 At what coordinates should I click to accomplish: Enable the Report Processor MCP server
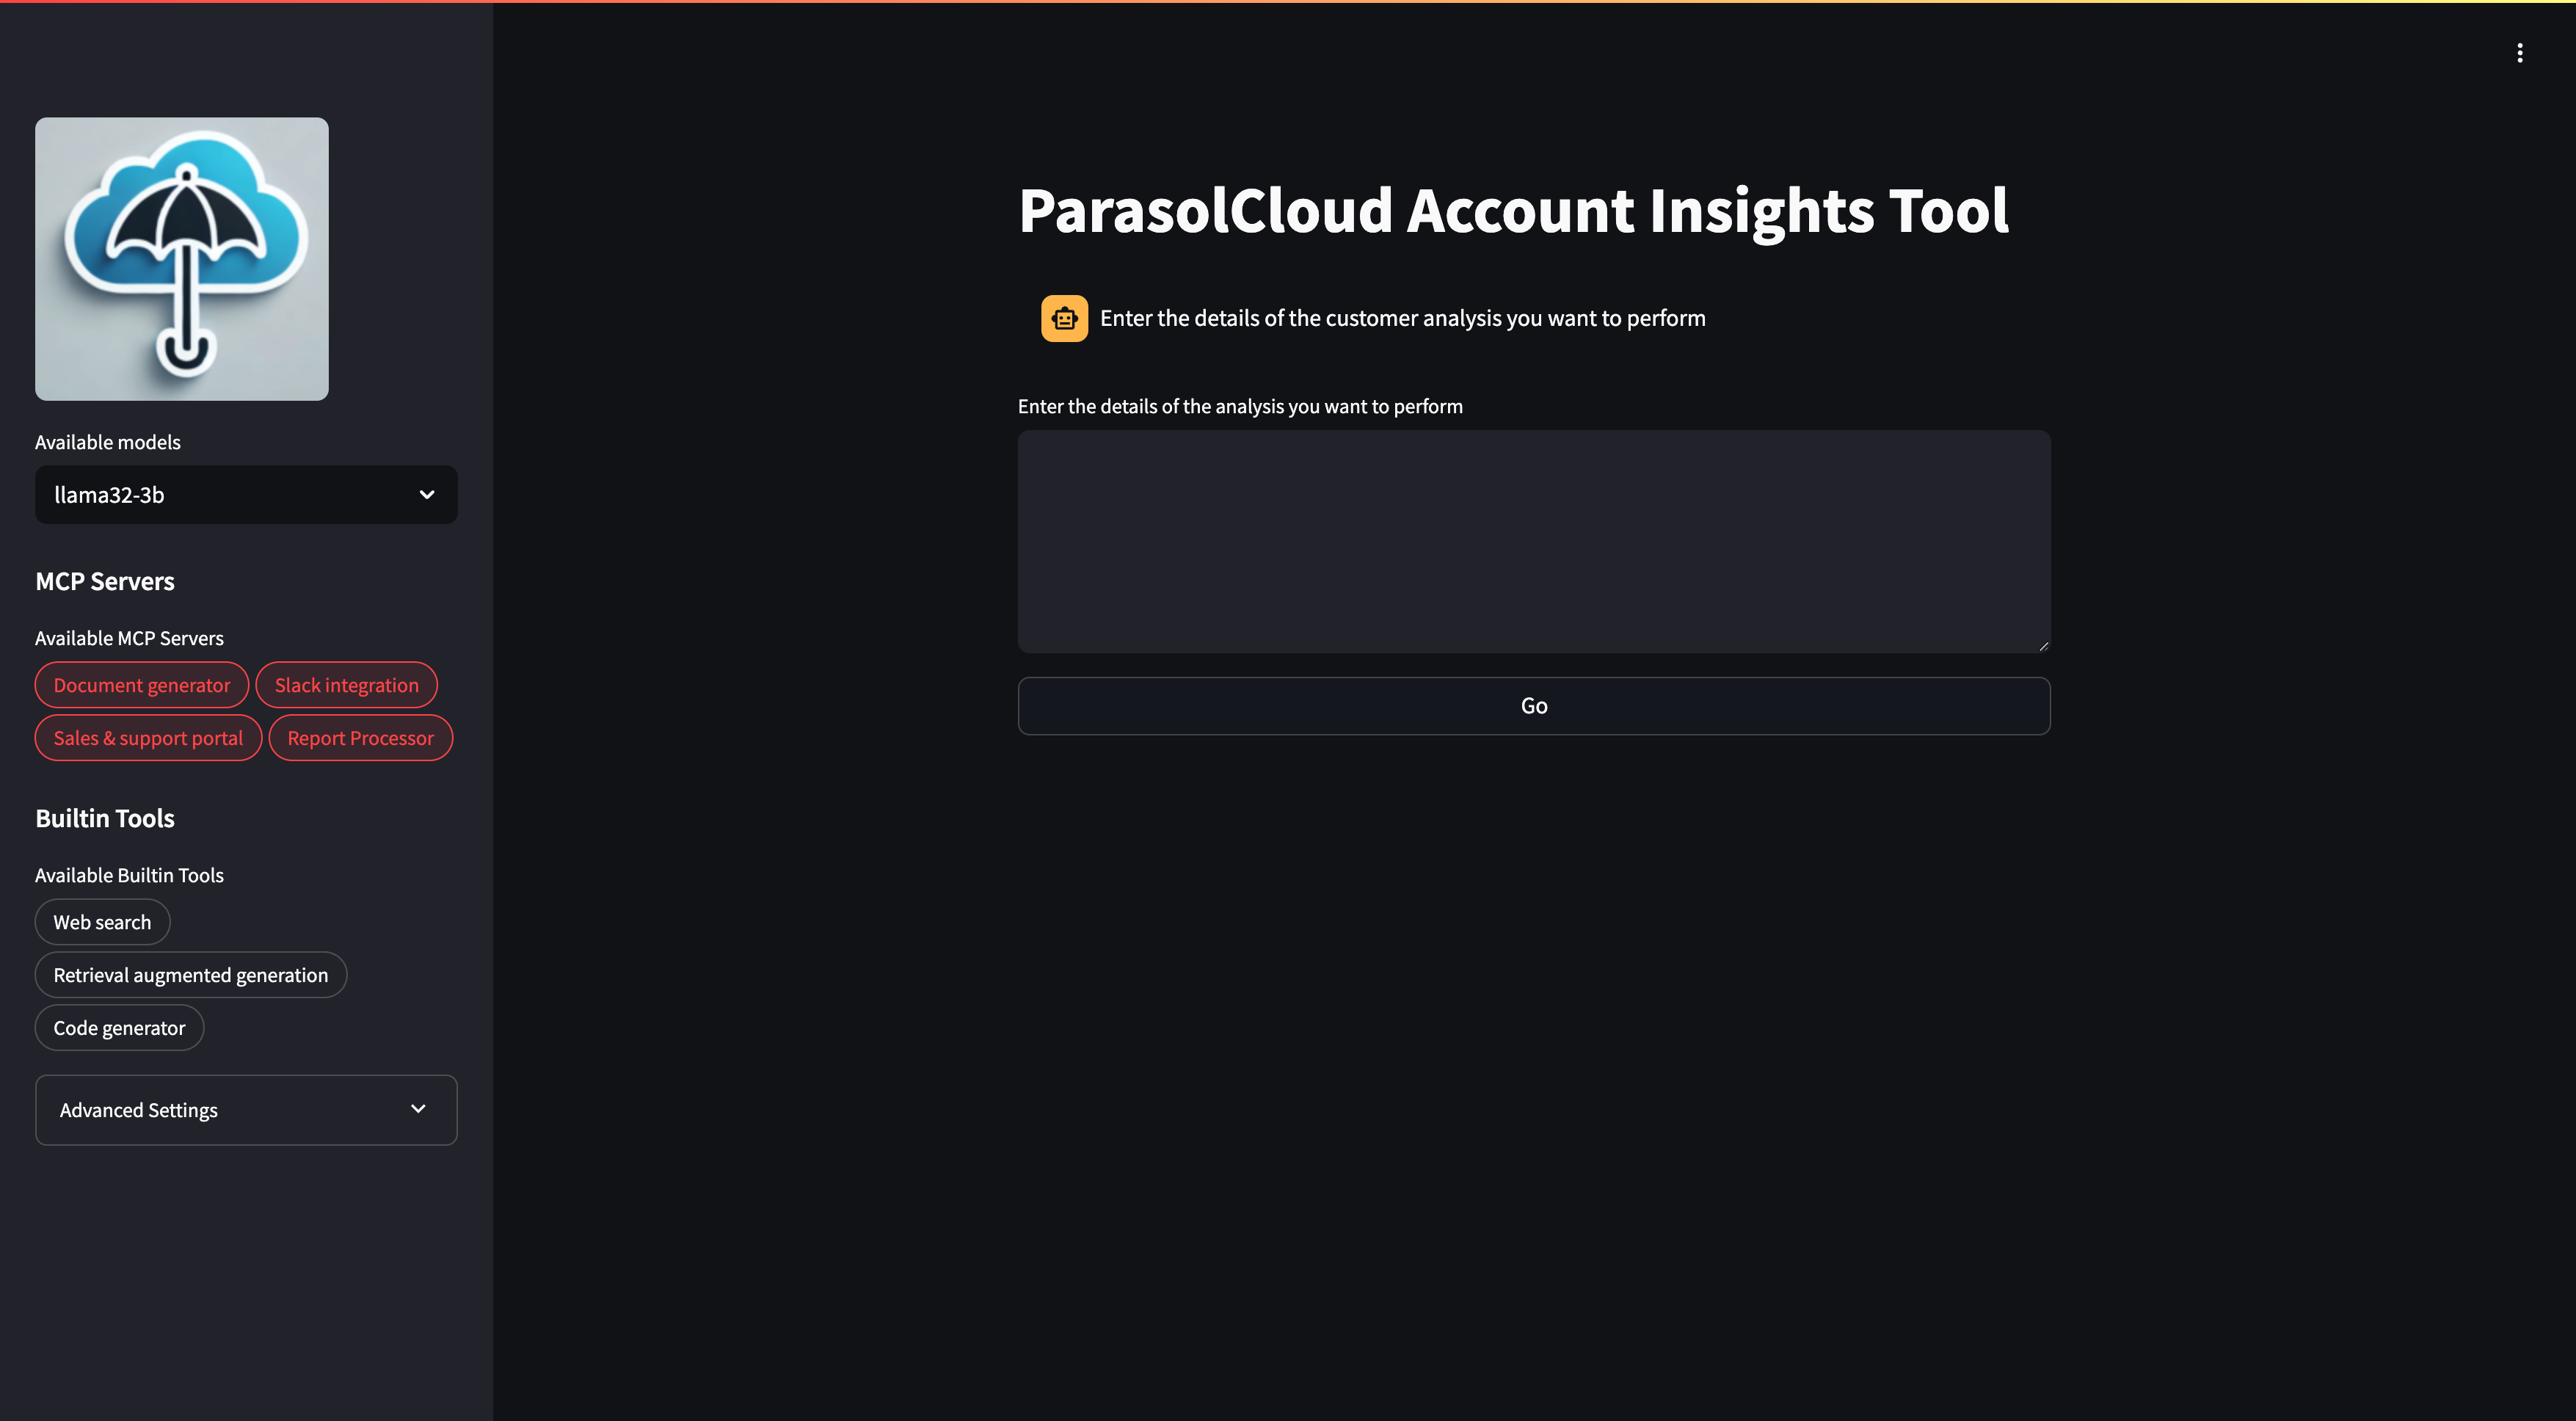tap(360, 737)
